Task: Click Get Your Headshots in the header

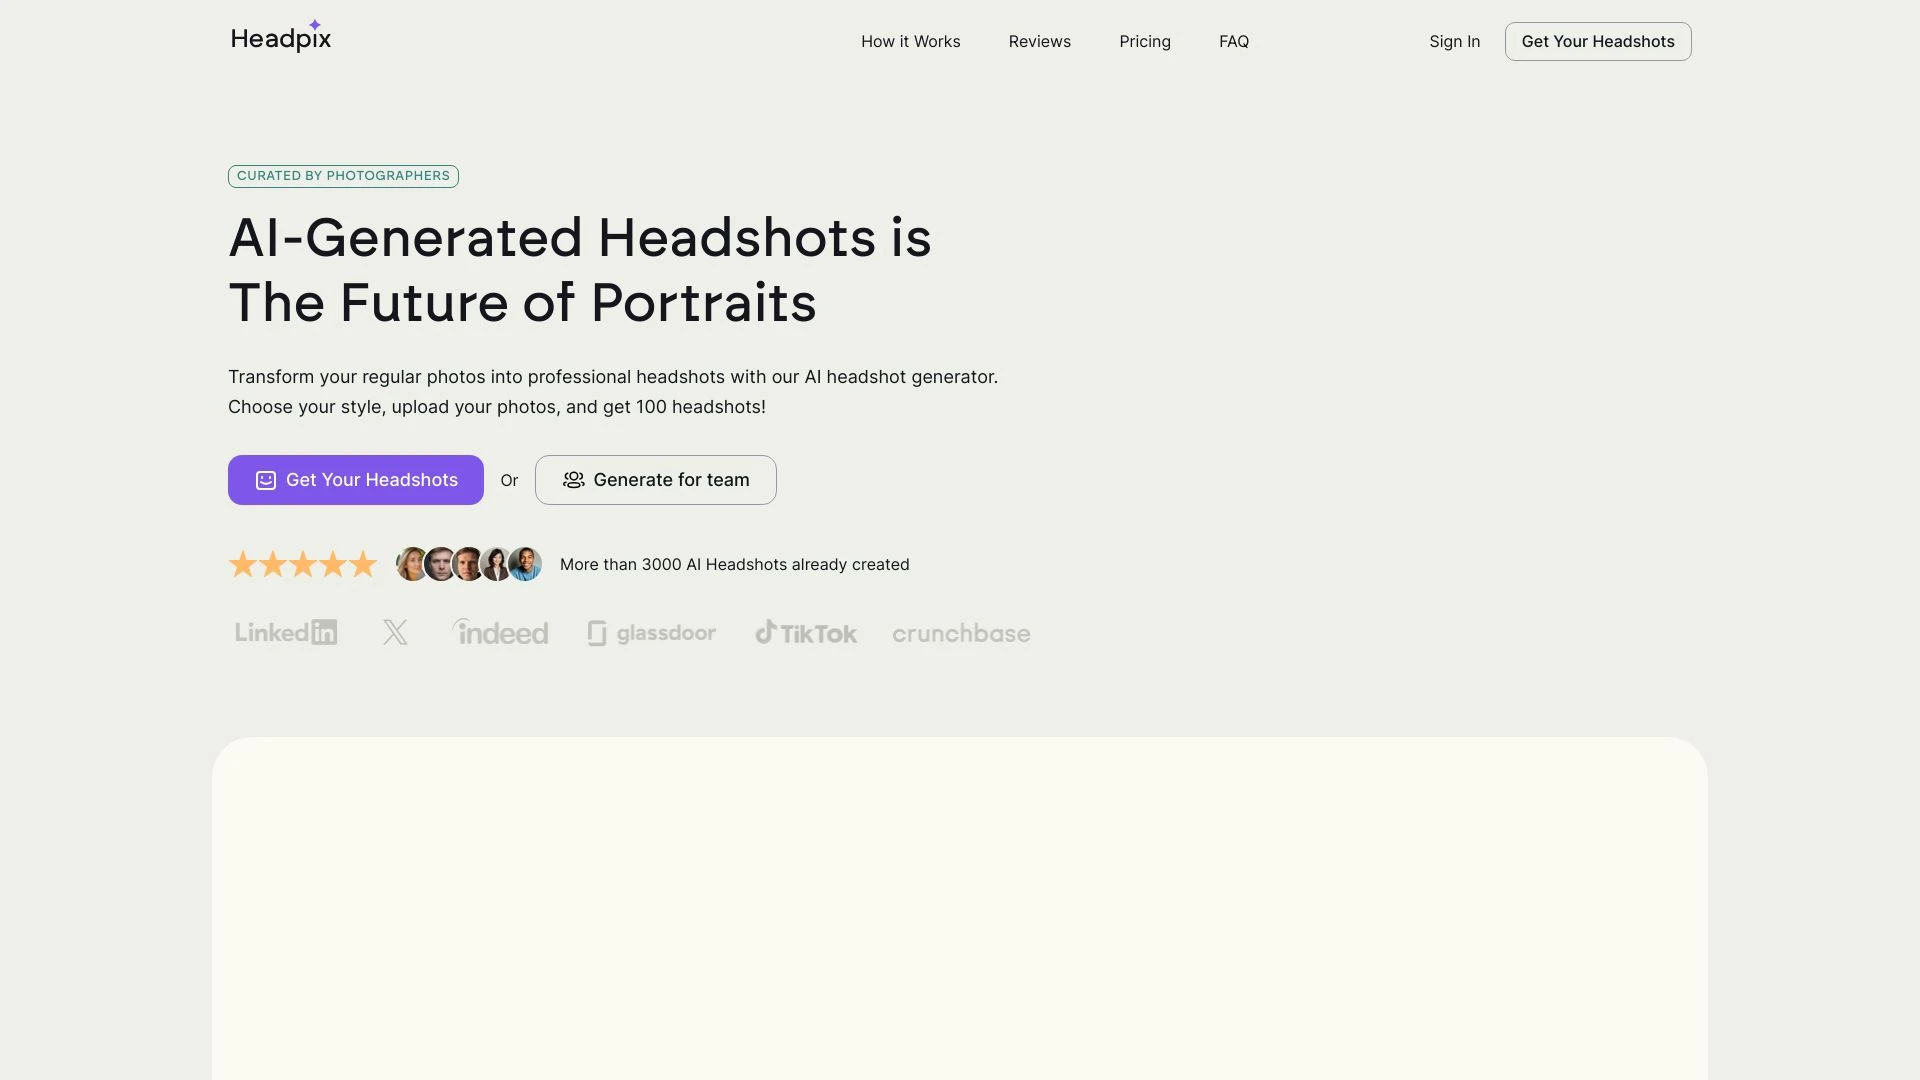Action: pyautogui.click(x=1597, y=41)
